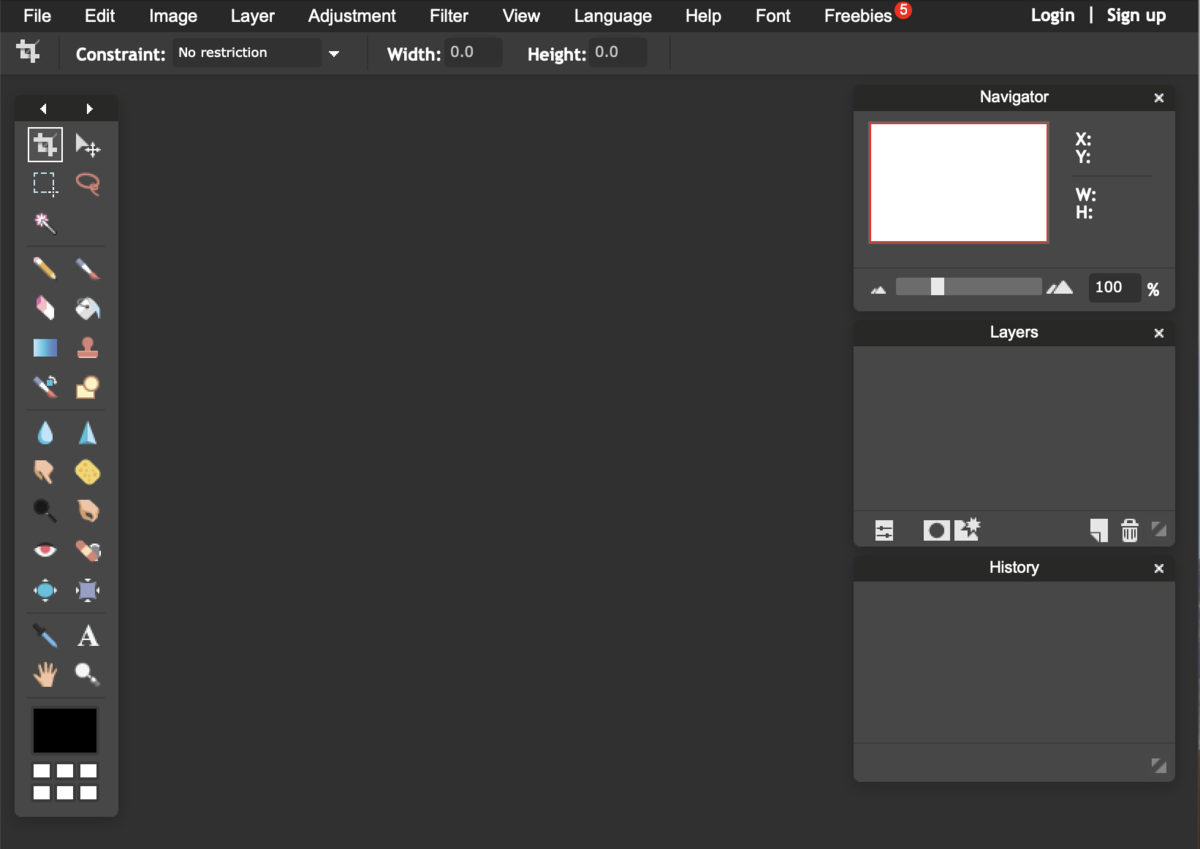Click the crop Height input field
The width and height of the screenshot is (1200, 849).
(x=618, y=53)
